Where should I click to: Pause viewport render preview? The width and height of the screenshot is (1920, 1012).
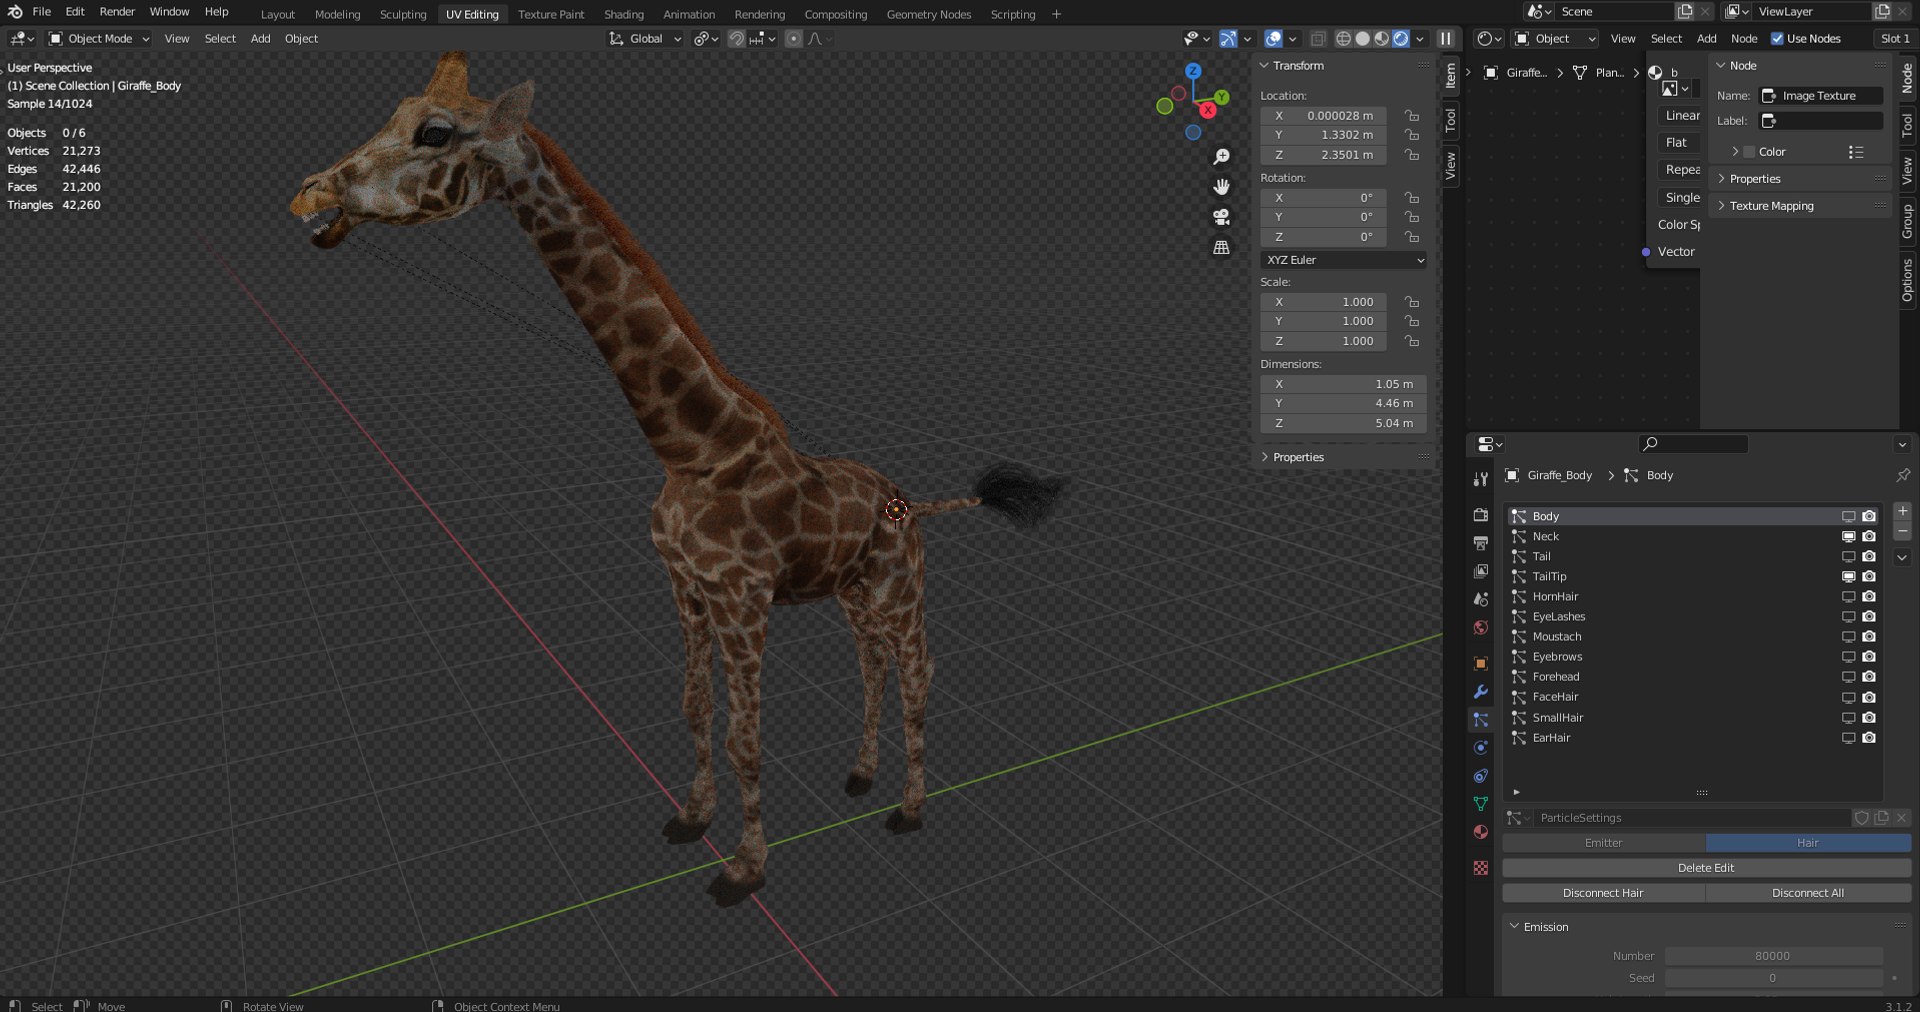[x=1445, y=38]
